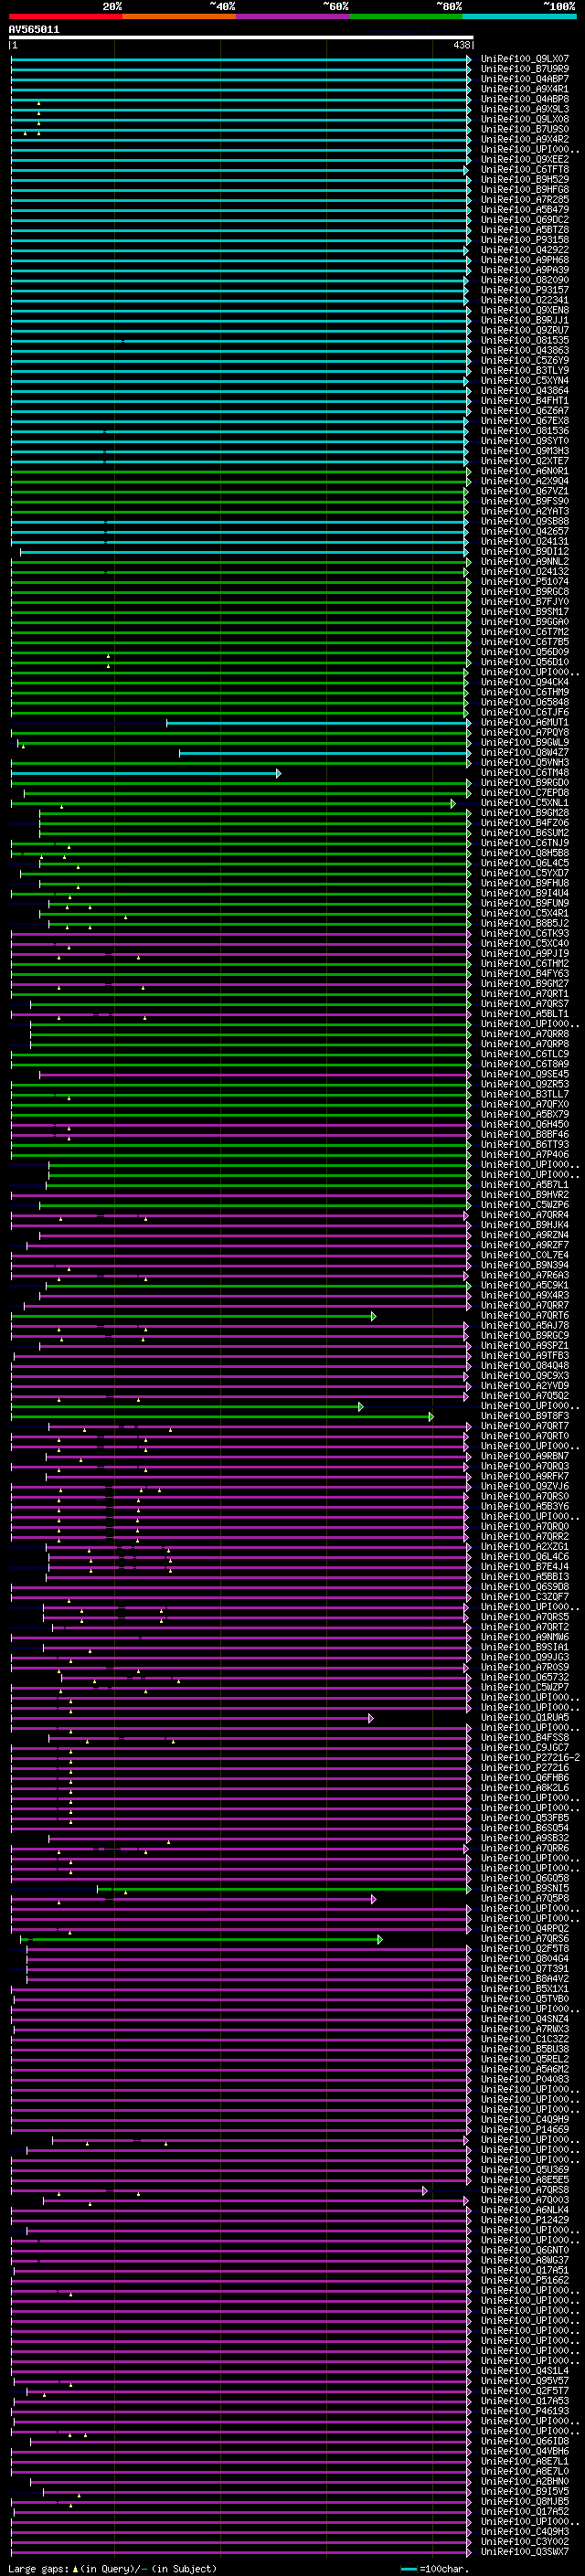Image resolution: width=585 pixels, height=2576 pixels.
Task: Click hit label UniRef100_Q42922
Action: (524, 250)
